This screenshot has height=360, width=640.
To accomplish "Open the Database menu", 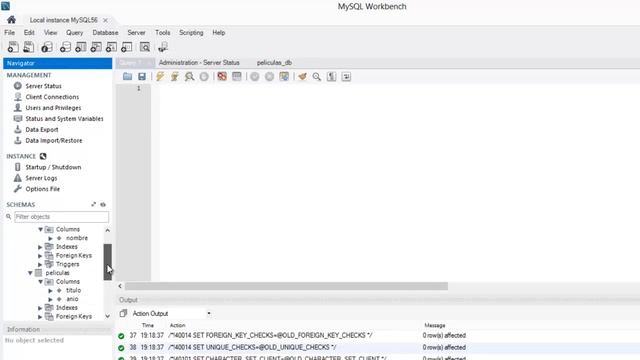I will (105, 33).
